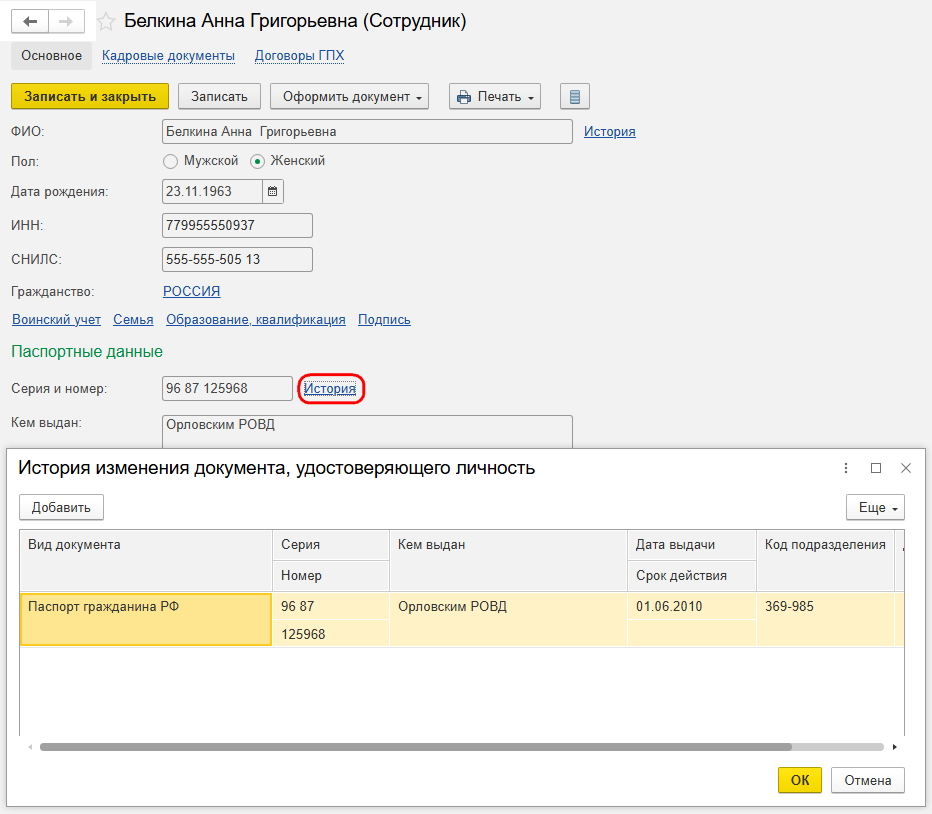Open the Воинский учет link
This screenshot has width=932, height=814.
pos(56,320)
